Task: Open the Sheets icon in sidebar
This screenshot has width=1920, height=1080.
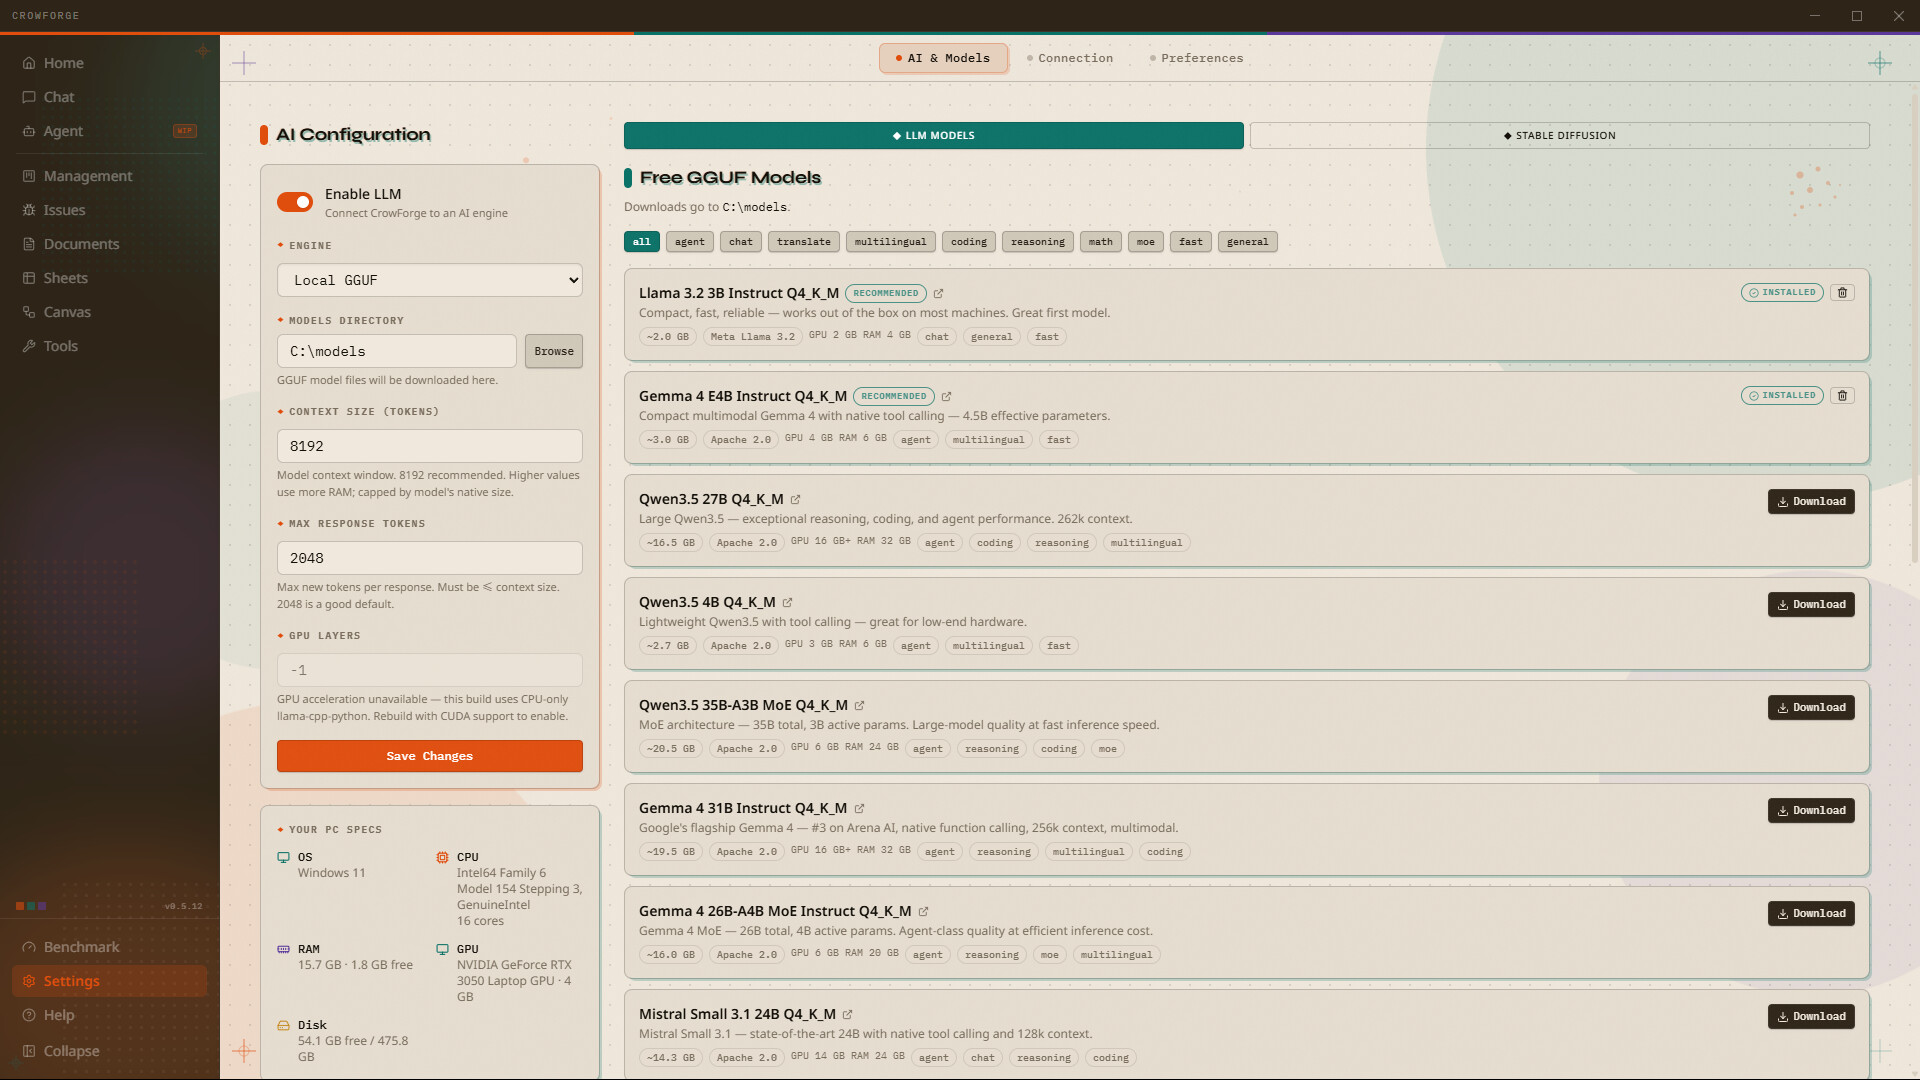Action: [29, 278]
